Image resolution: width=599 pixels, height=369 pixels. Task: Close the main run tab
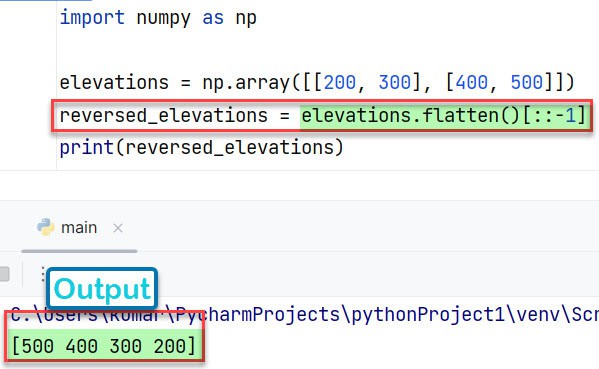point(118,228)
